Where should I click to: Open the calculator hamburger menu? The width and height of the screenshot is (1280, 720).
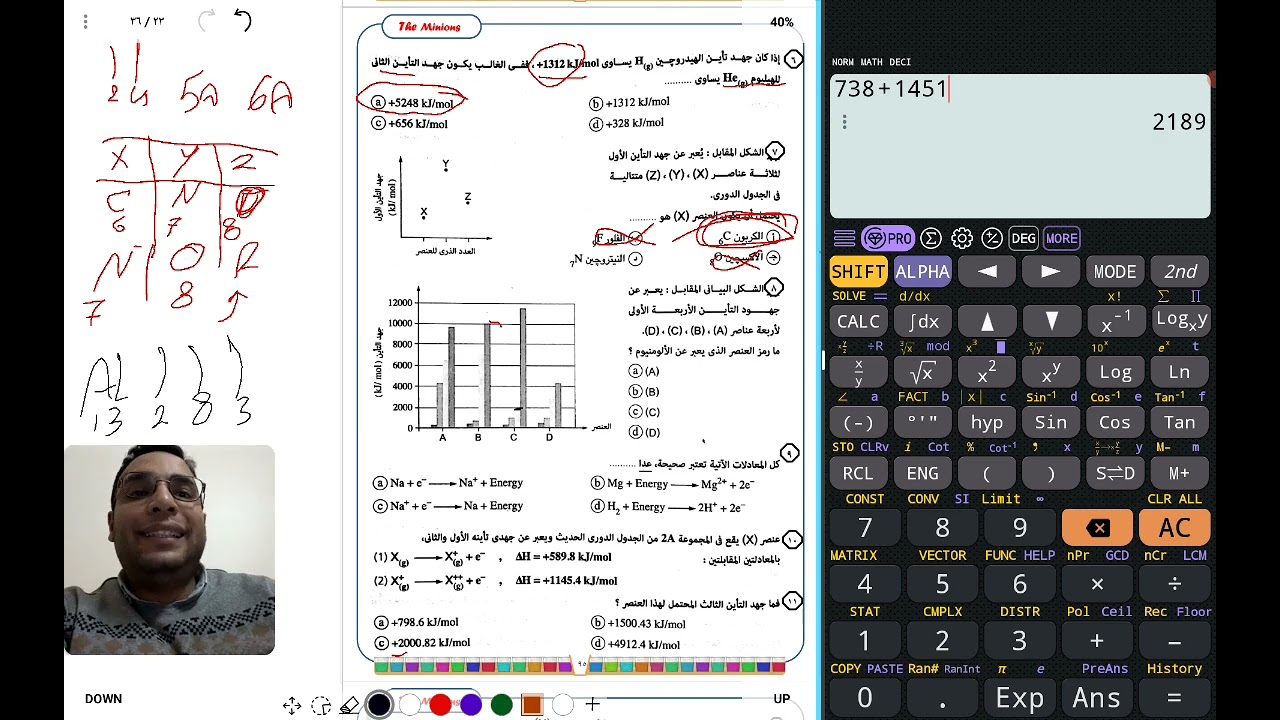click(844, 238)
